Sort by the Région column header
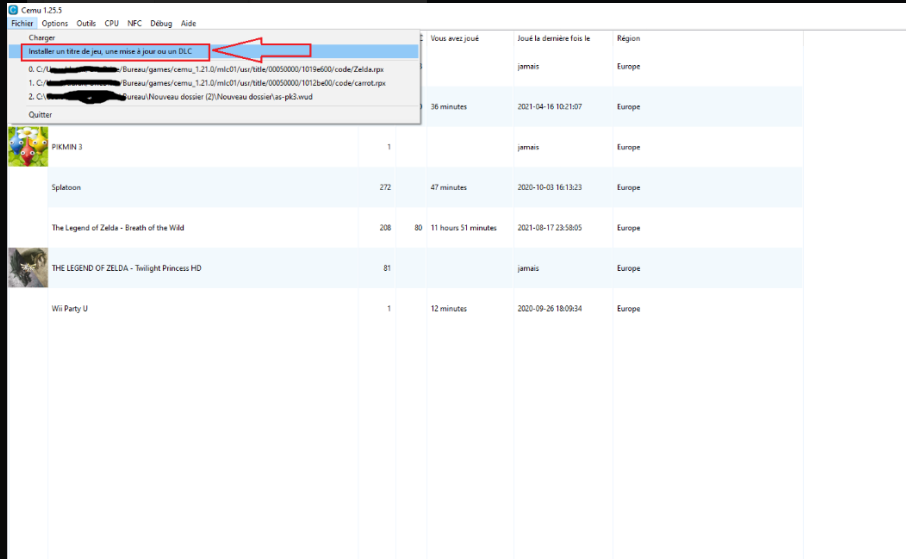The height and width of the screenshot is (559, 906). (629, 39)
